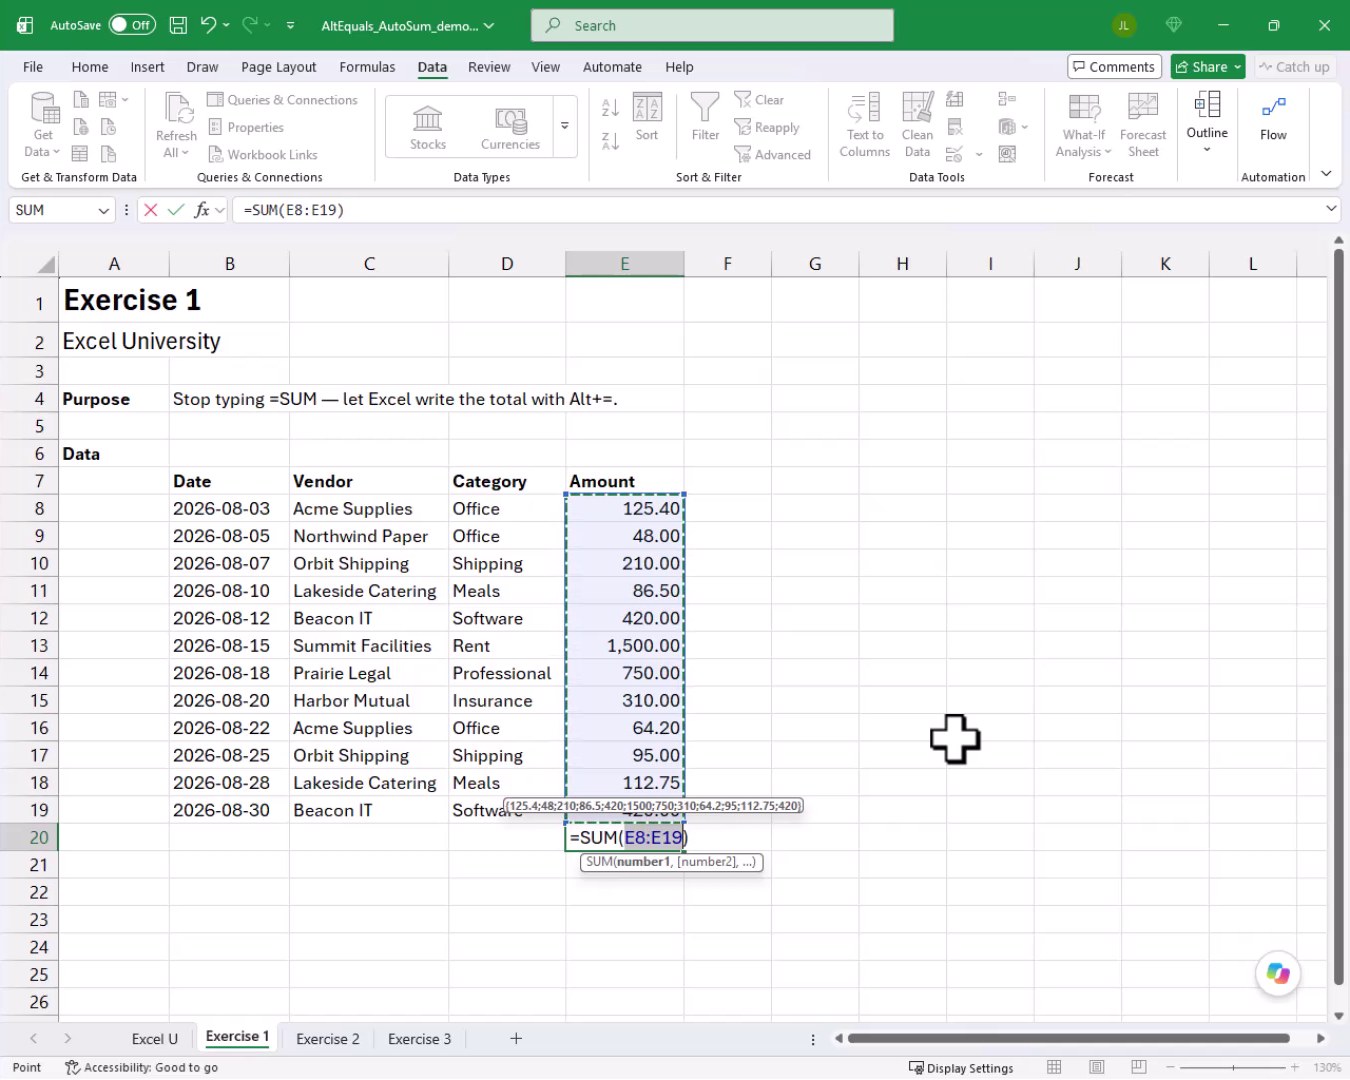The image size is (1350, 1080).
Task: Switch to Page Break Preview view
Action: (x=1138, y=1067)
